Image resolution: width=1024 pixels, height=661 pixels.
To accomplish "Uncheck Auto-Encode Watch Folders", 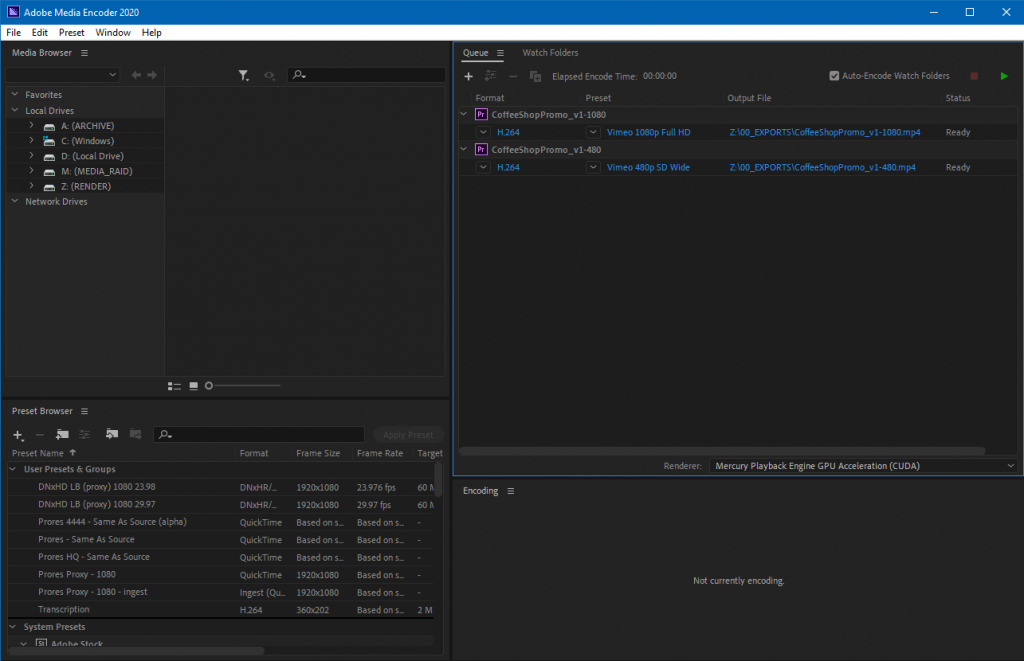I will click(835, 76).
